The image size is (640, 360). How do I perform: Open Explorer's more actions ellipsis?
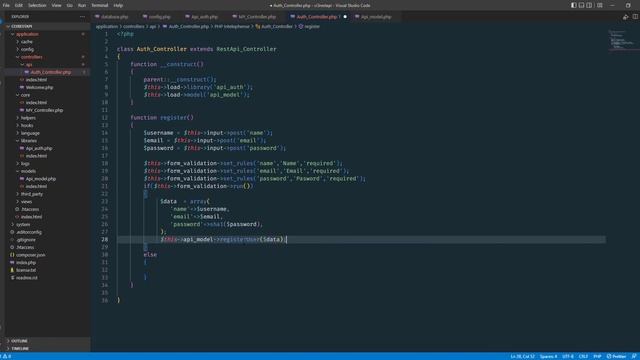[82, 17]
